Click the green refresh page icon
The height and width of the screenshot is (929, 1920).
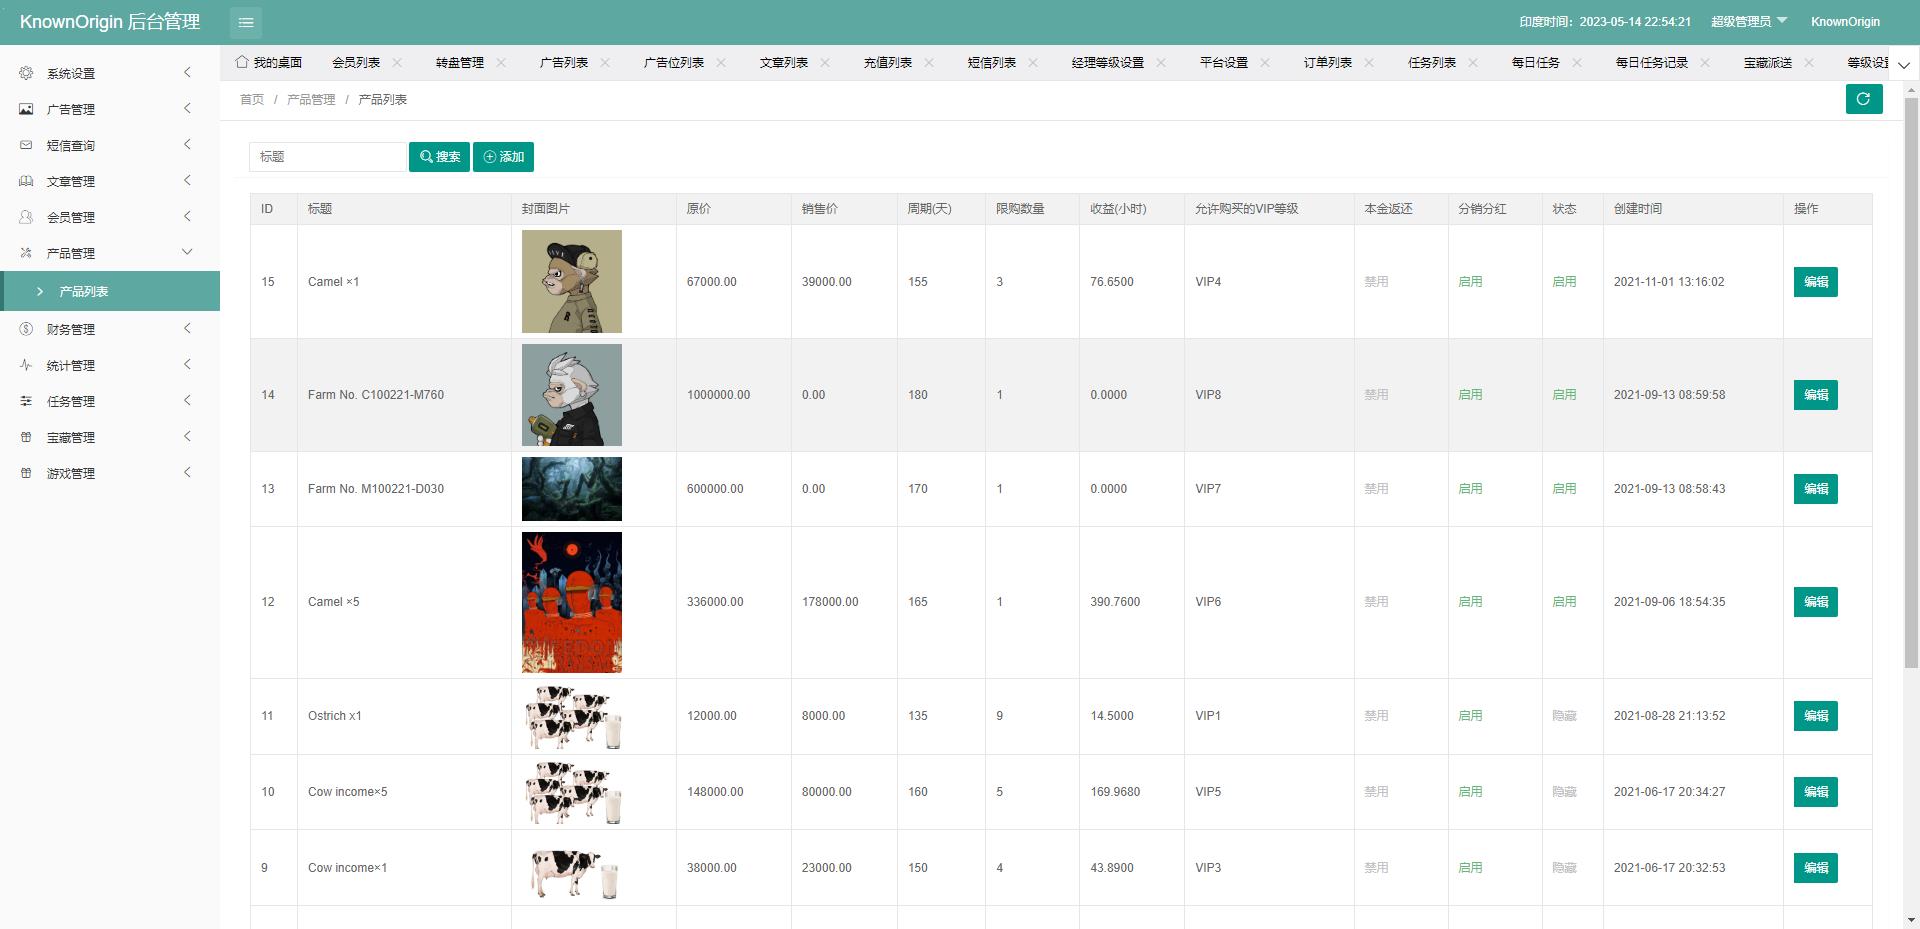point(1863,99)
